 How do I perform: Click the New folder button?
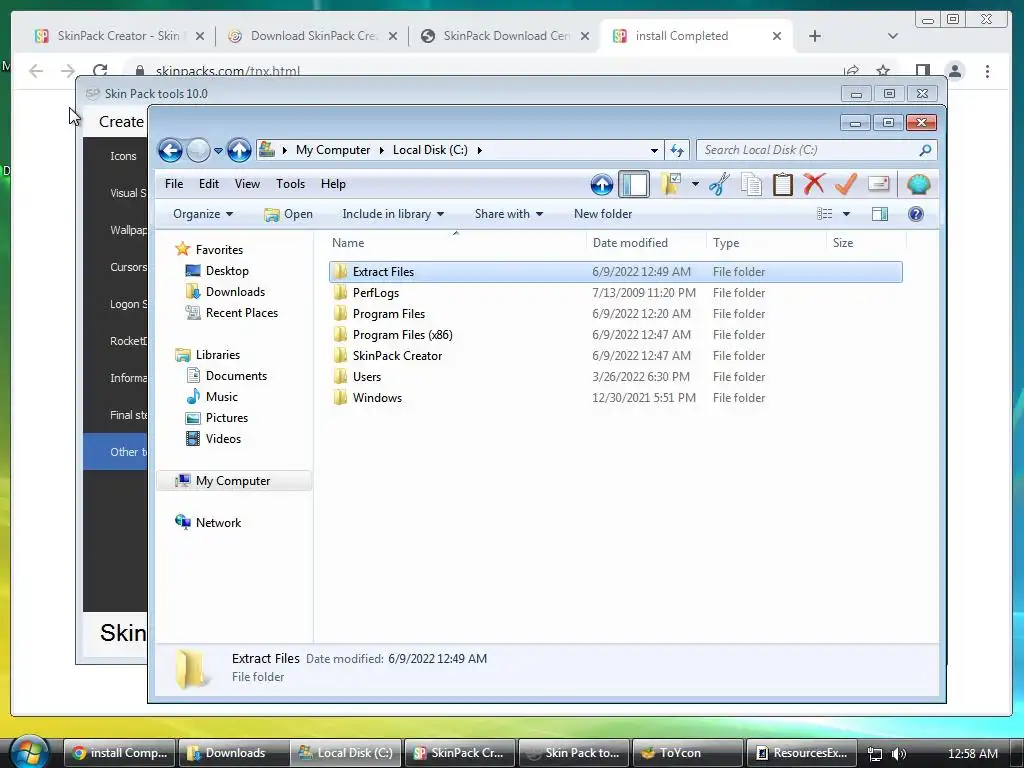[603, 214]
